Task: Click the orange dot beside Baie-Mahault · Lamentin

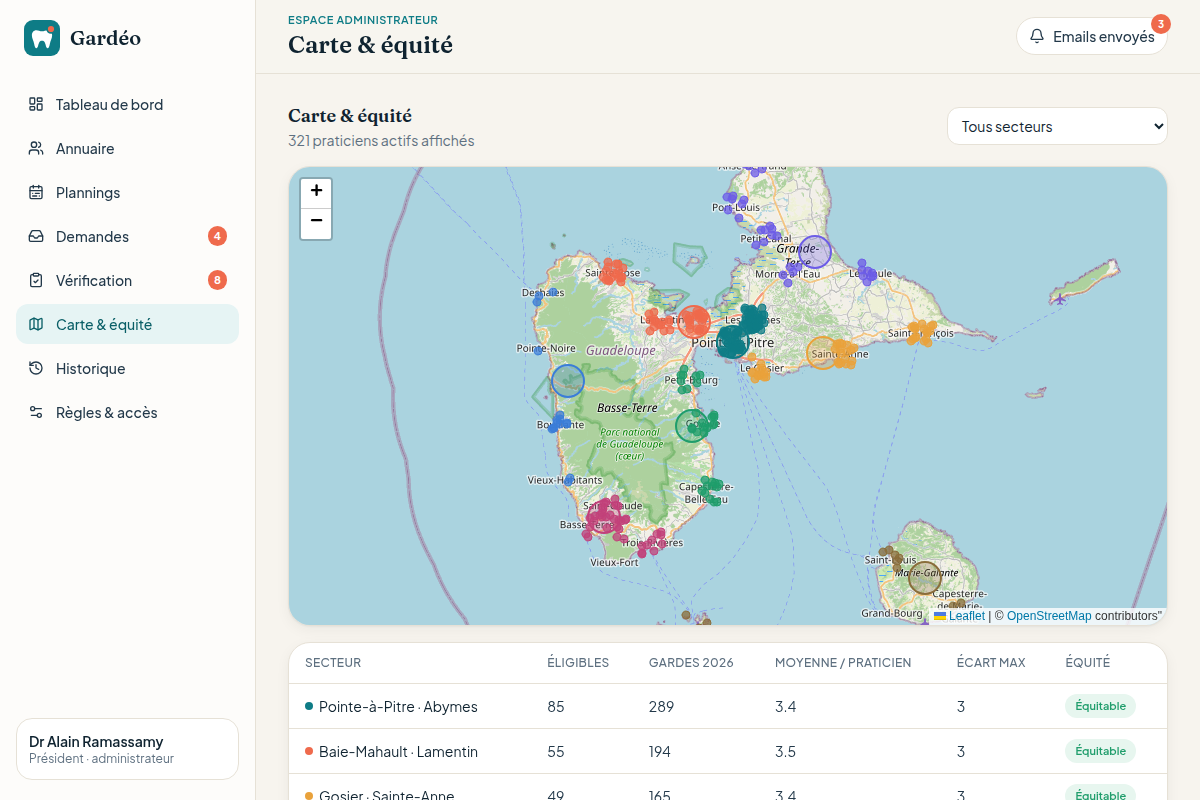Action: pos(309,751)
